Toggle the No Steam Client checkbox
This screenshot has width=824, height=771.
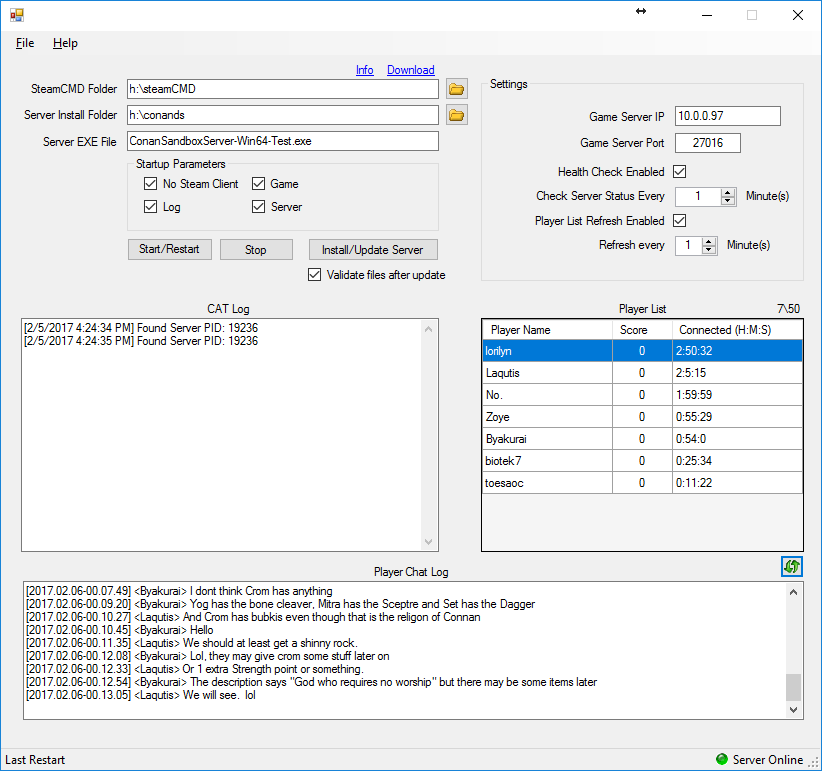151,184
